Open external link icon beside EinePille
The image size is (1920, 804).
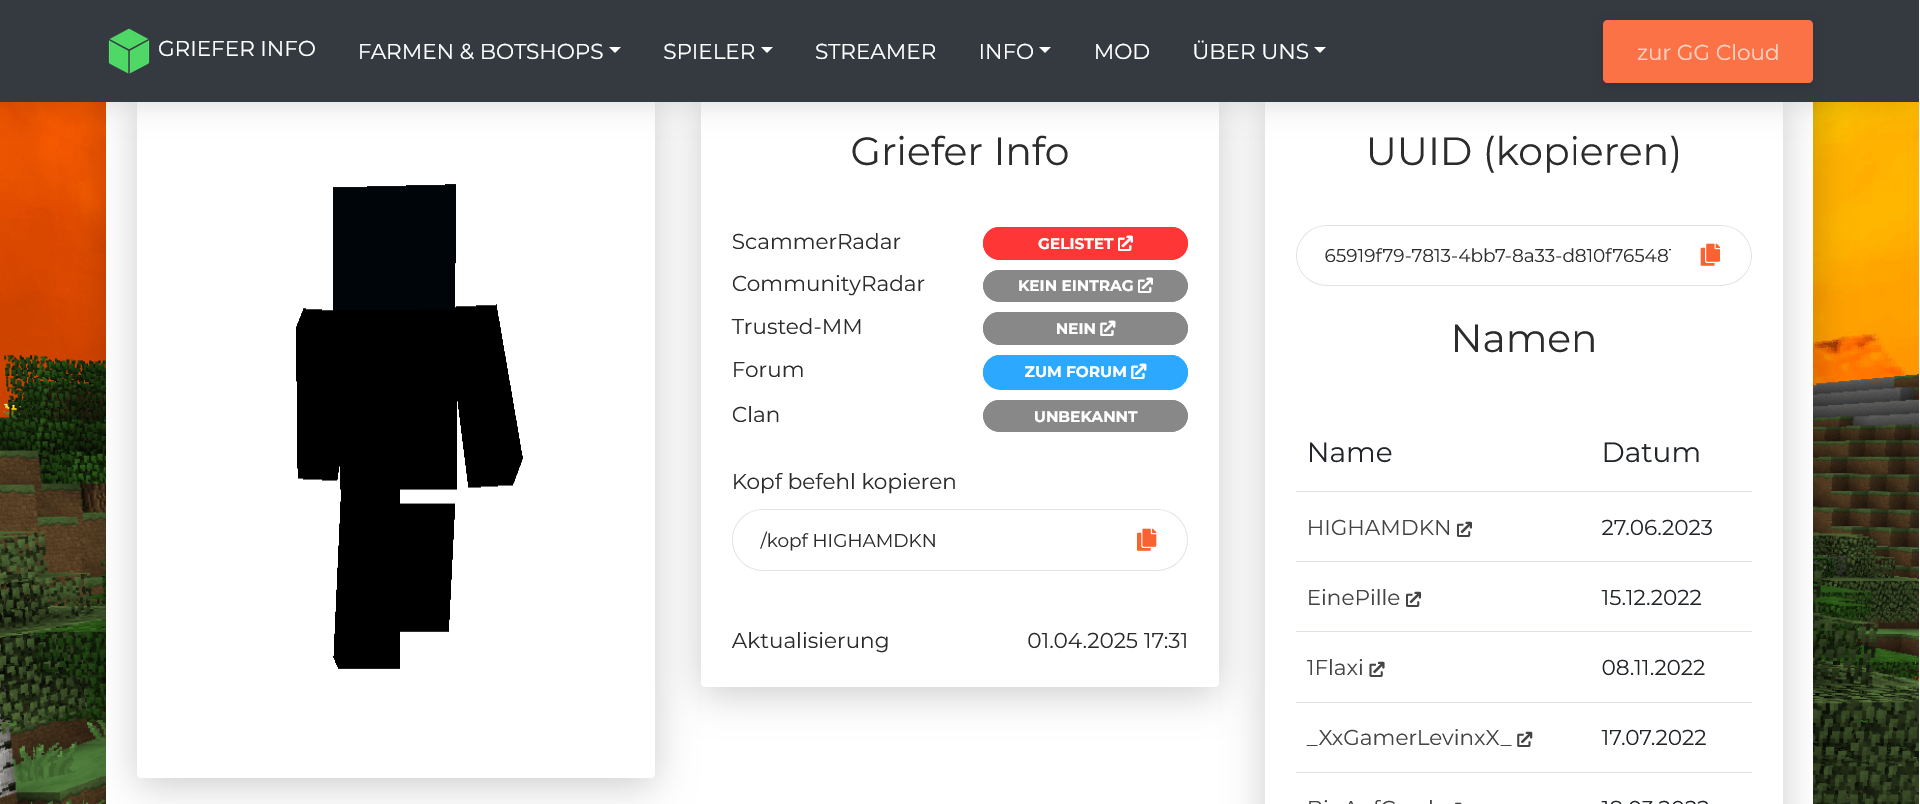tap(1413, 599)
